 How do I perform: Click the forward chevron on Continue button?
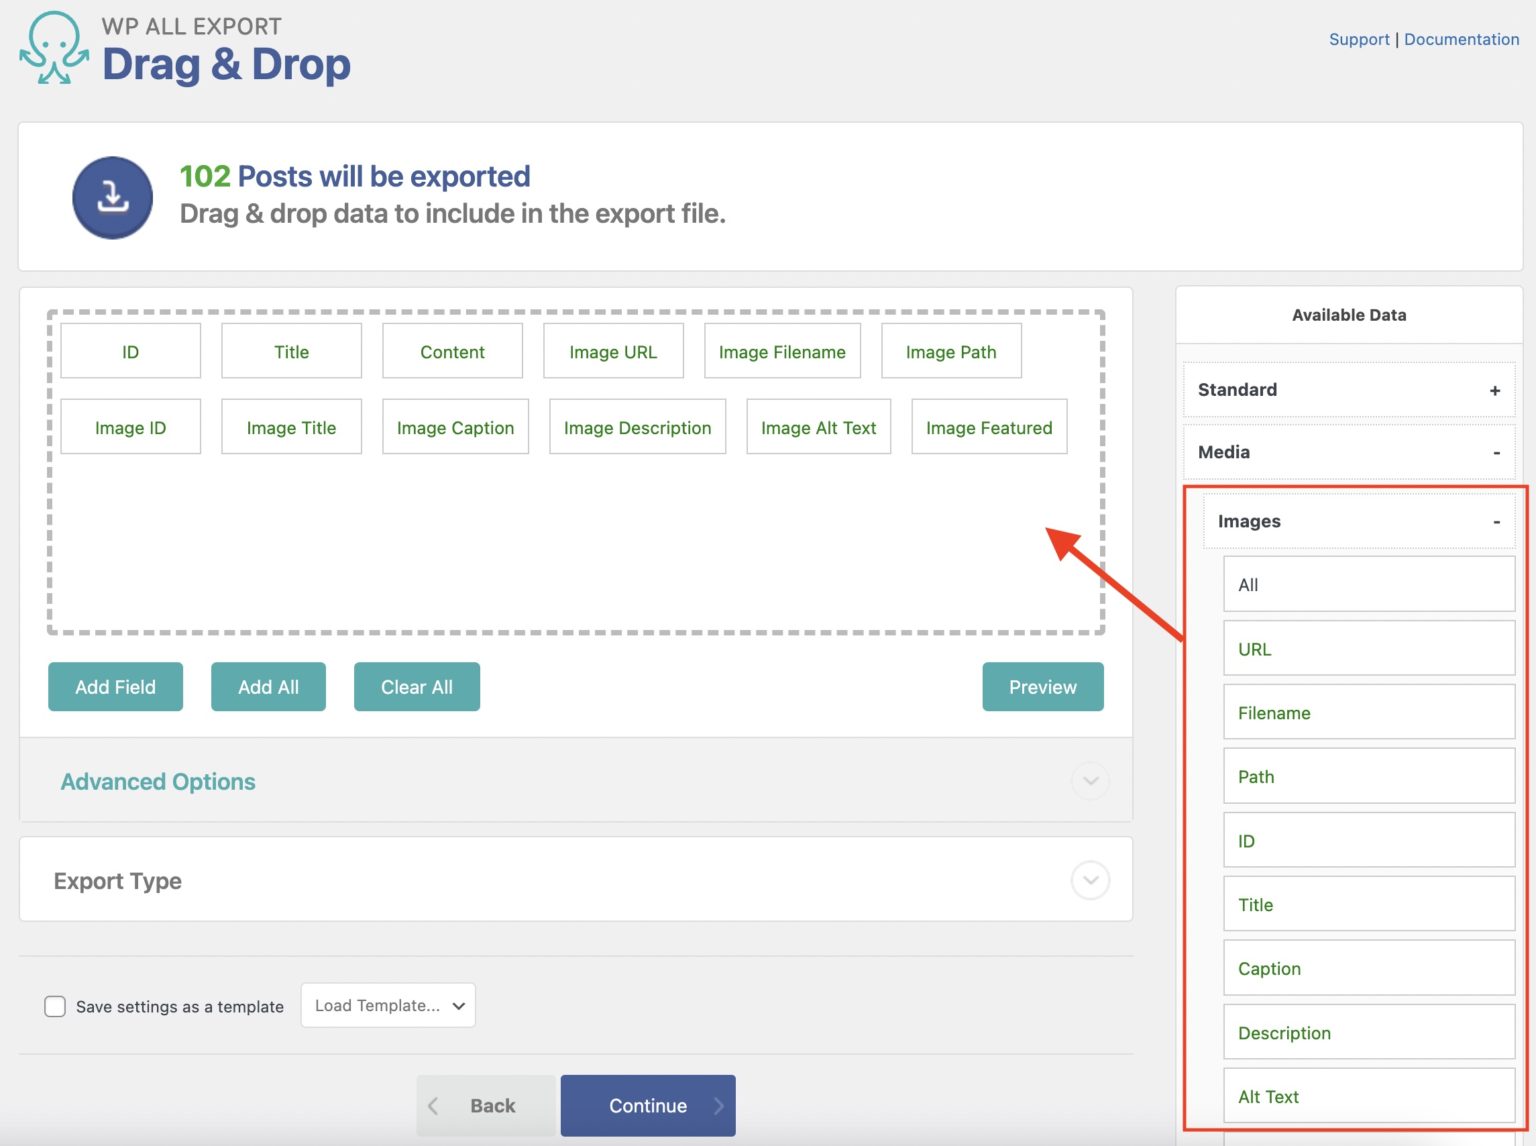718,1105
